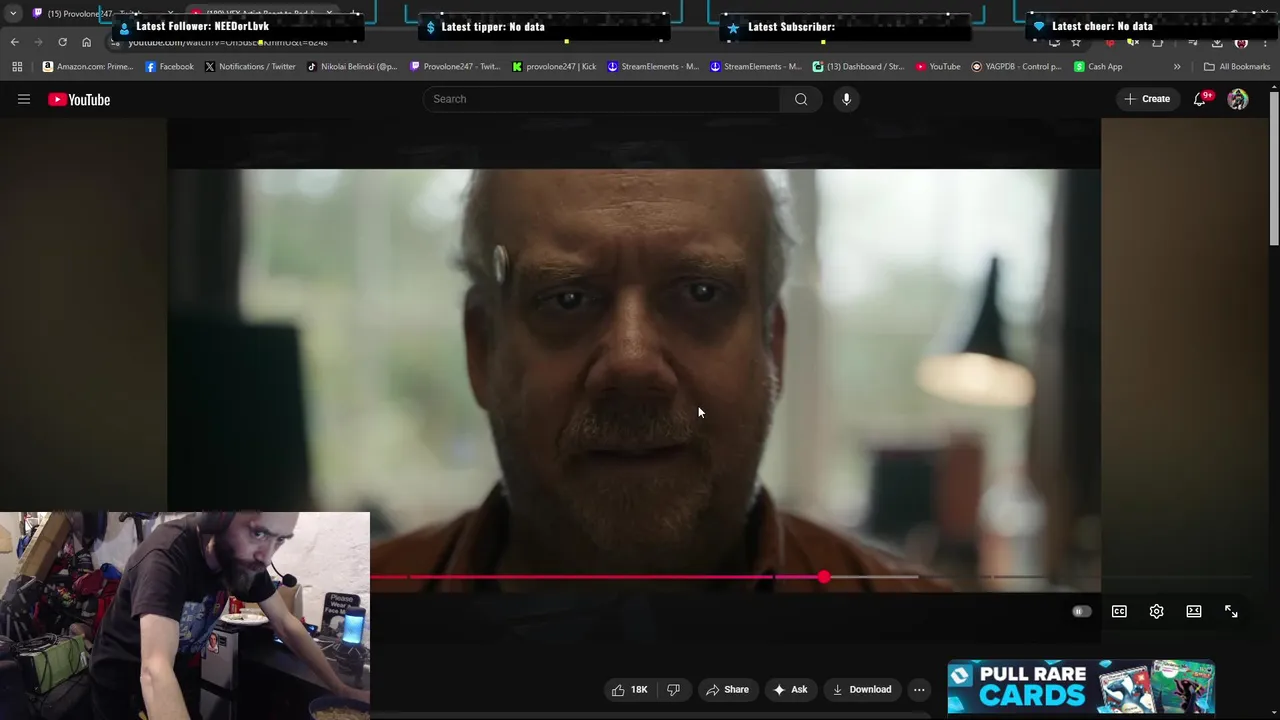This screenshot has height=720, width=1280.
Task: Start voice search with microphone icon
Action: click(846, 99)
